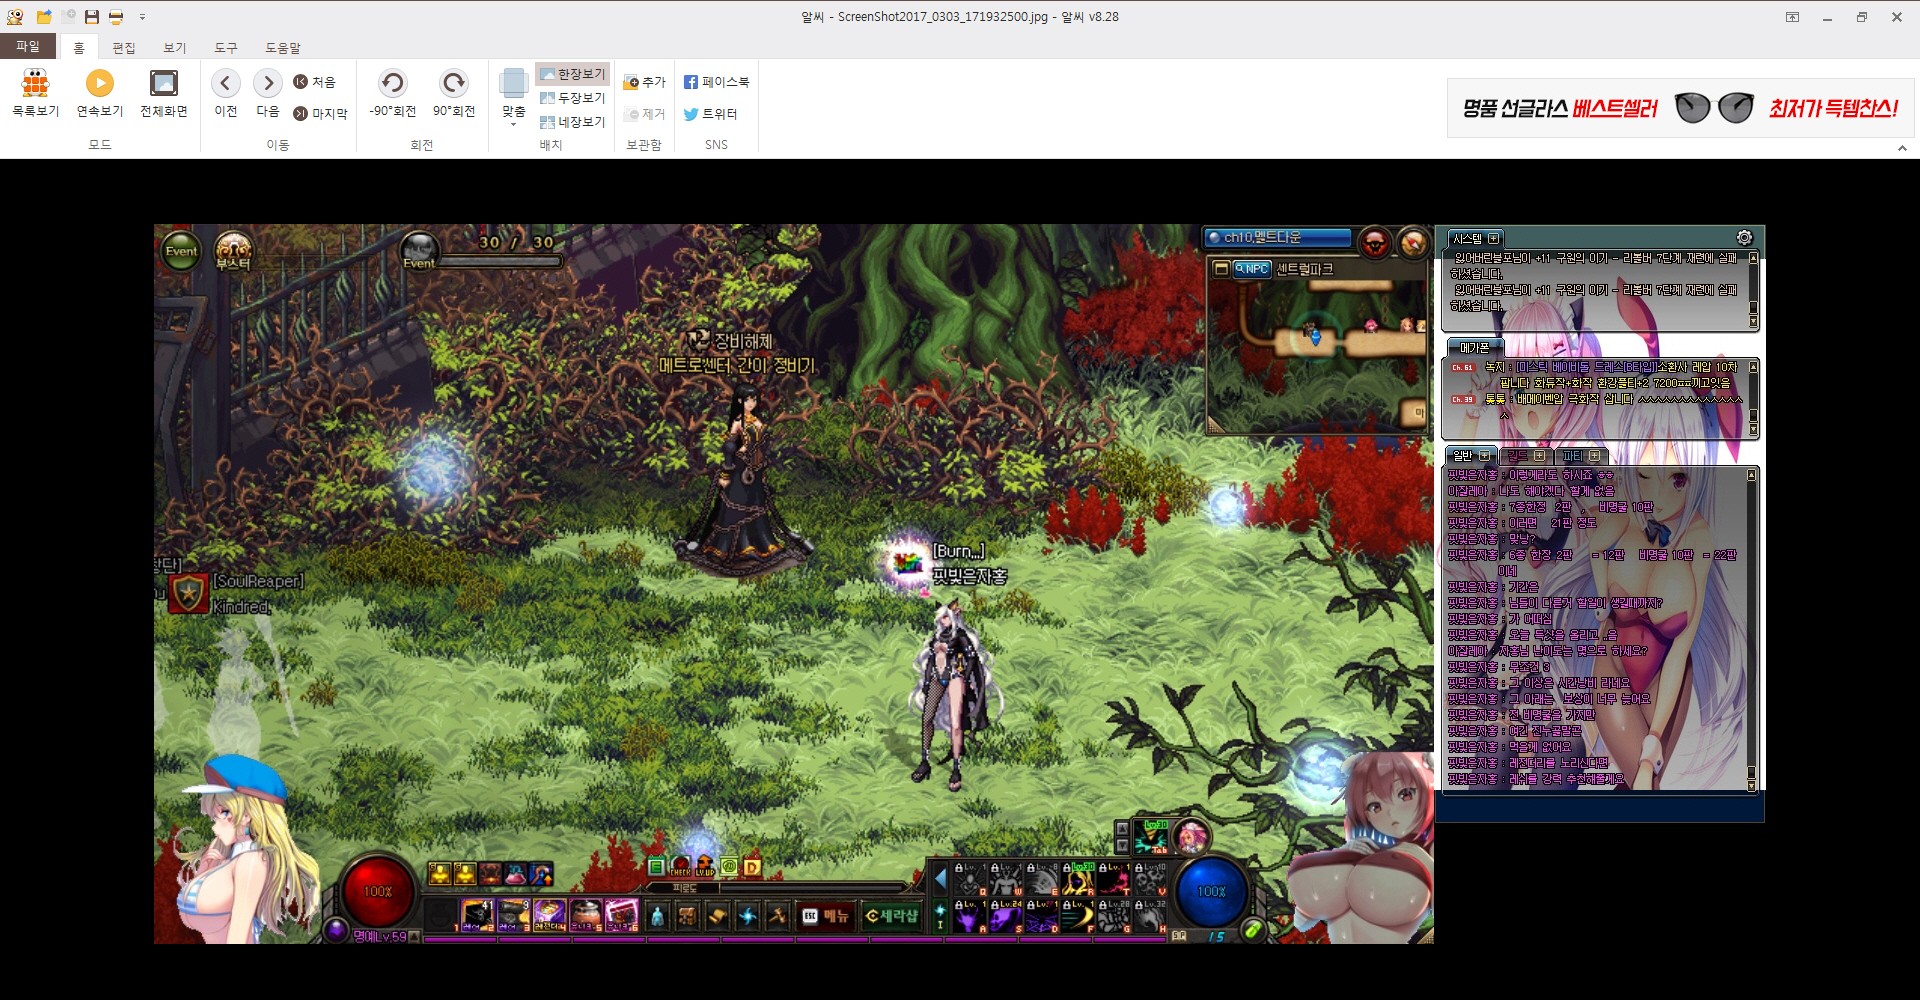Screen dimensions: 1920x1000
Task: Click the Event 30/30 progress bar
Action: point(499,262)
